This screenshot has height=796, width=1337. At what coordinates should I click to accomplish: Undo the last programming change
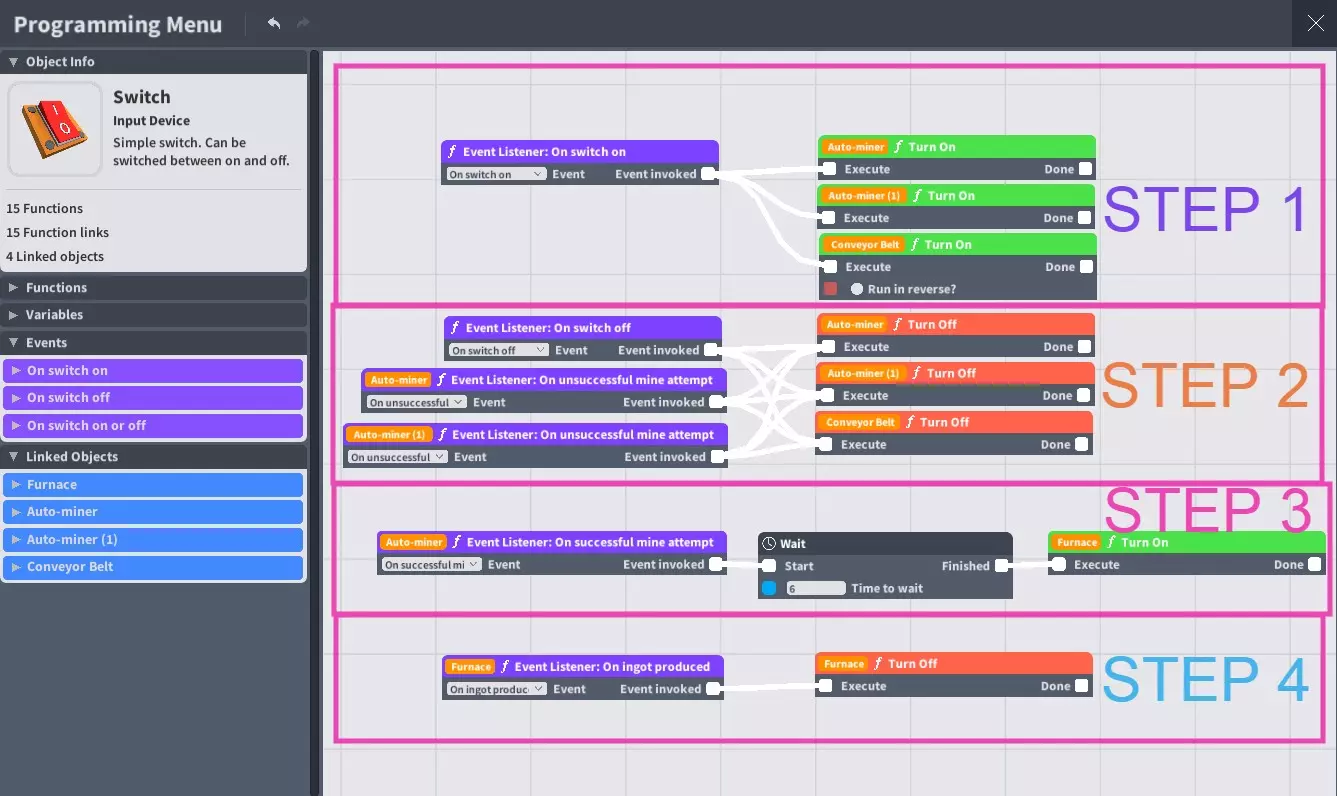(274, 23)
